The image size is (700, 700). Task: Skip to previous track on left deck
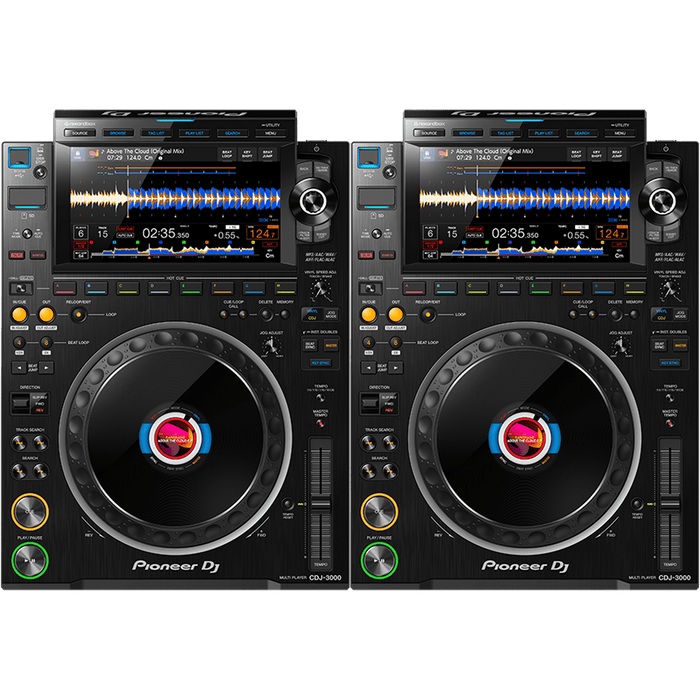[x=19, y=443]
